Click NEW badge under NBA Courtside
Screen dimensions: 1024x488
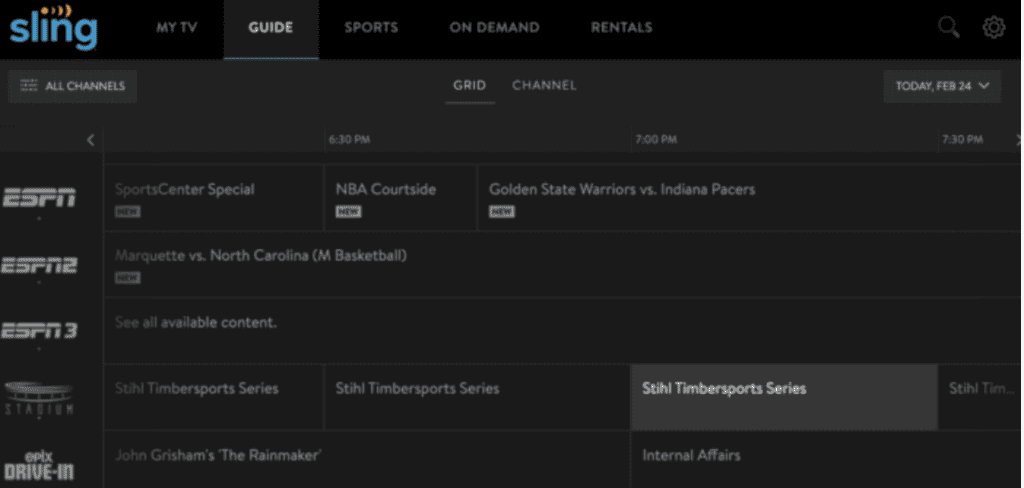(x=348, y=212)
